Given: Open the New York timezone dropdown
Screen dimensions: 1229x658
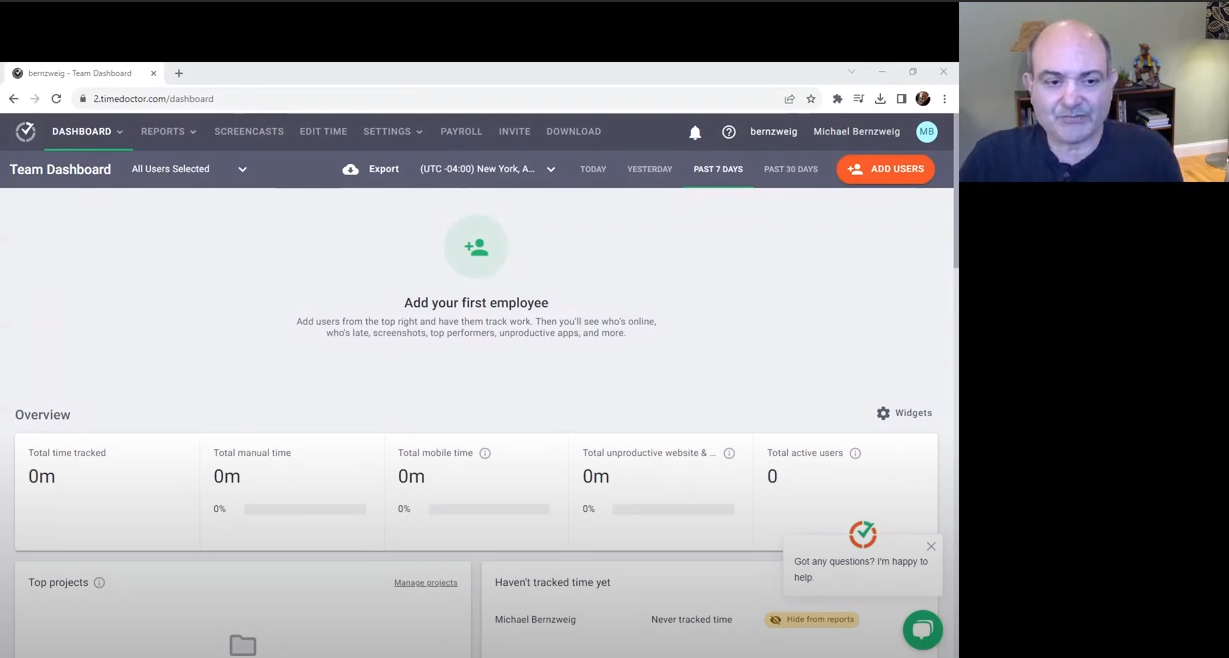Looking at the screenshot, I should pos(488,169).
